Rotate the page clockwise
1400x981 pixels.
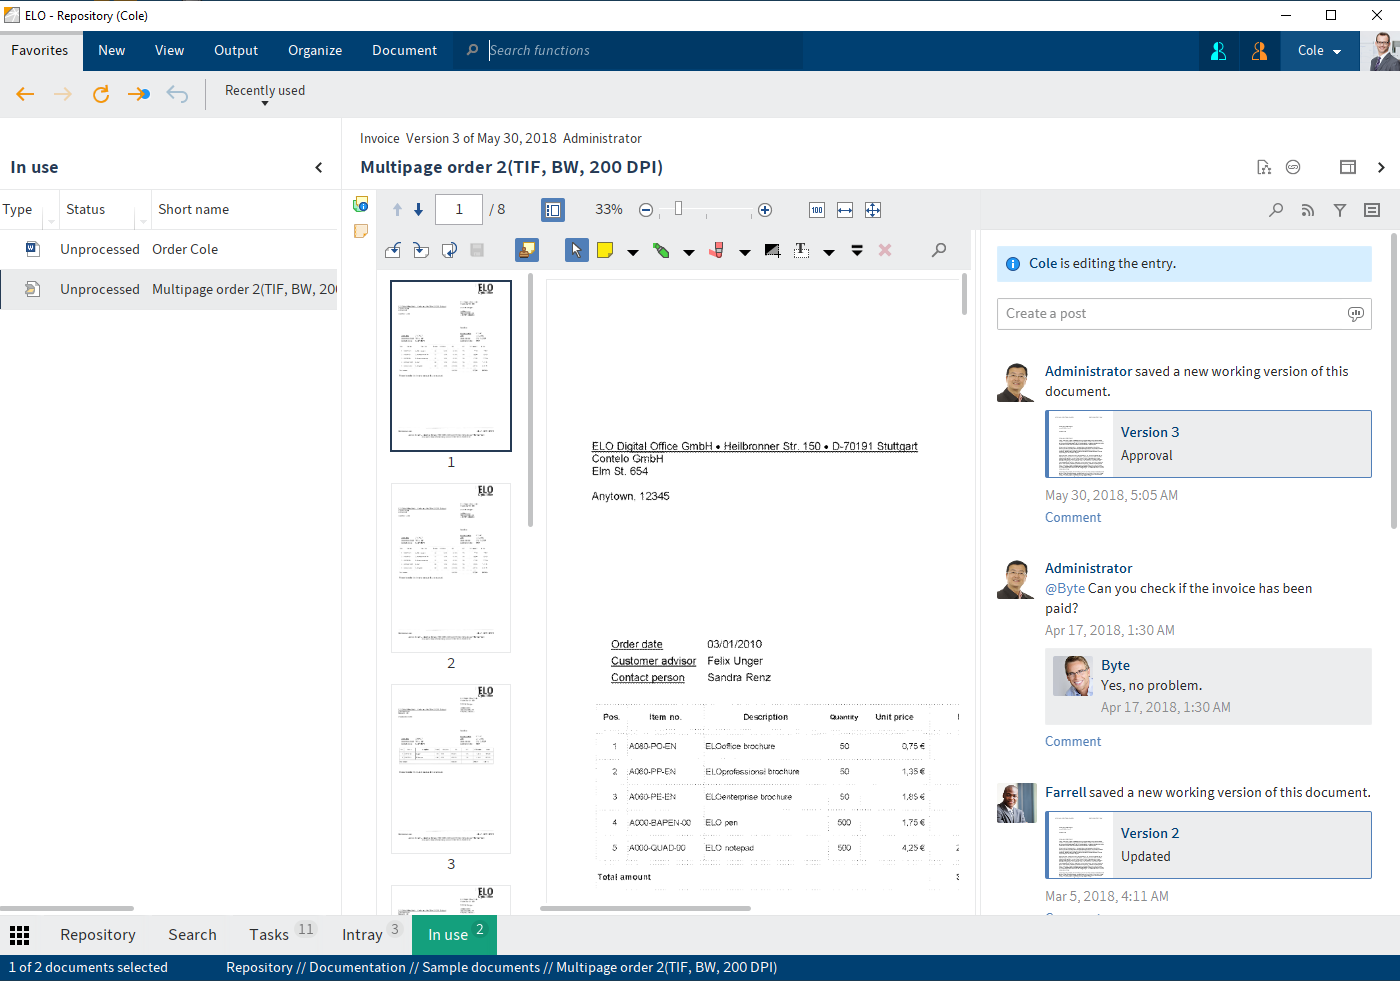(x=421, y=250)
